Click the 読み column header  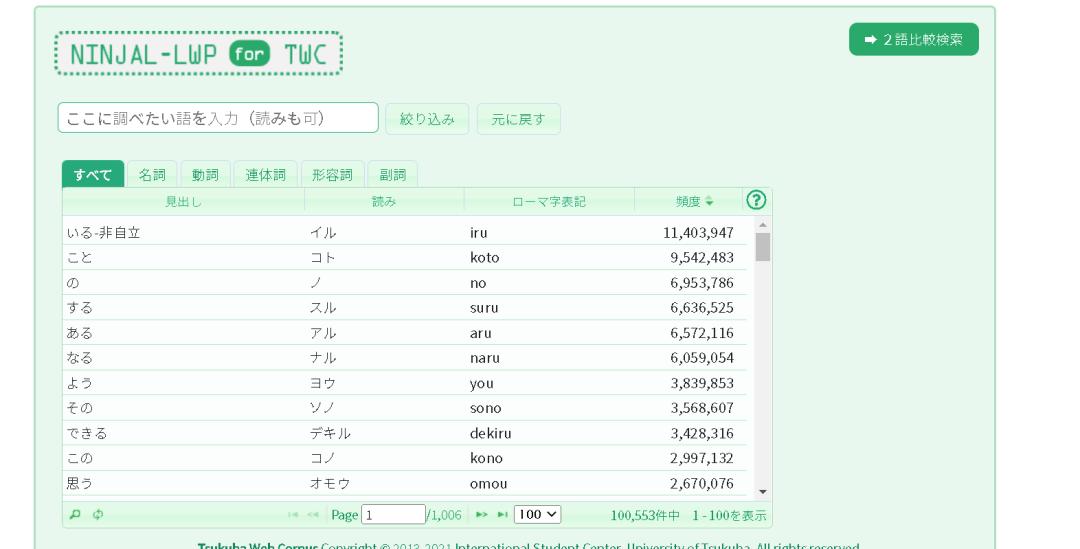384,201
